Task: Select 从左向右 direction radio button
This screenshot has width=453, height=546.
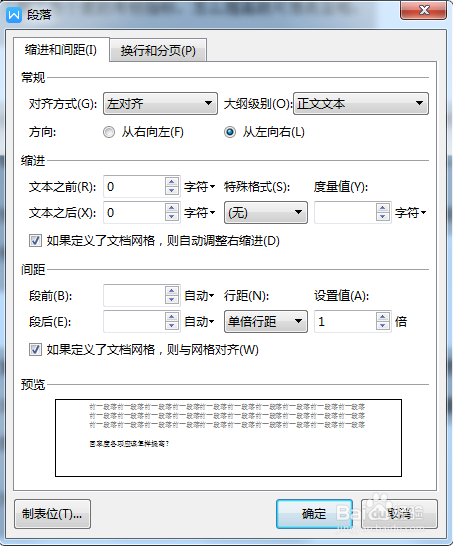Action: pos(230,132)
